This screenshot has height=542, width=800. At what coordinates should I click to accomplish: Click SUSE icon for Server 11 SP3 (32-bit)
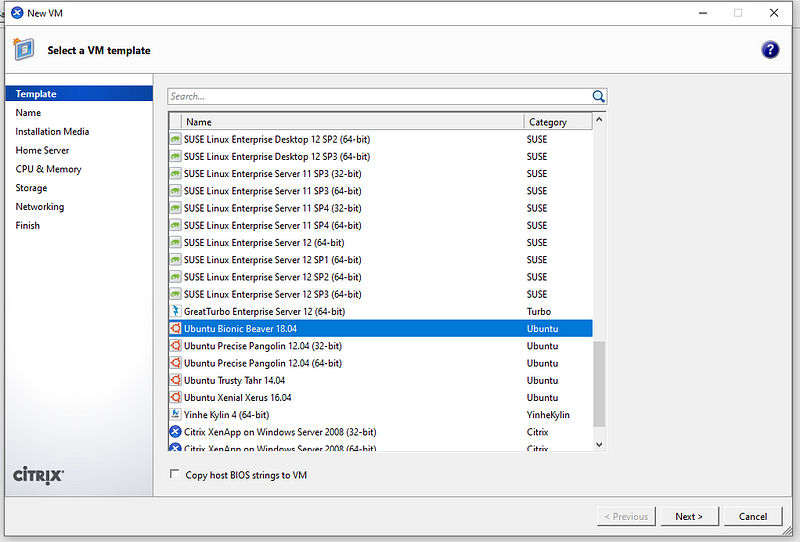pyautogui.click(x=175, y=174)
